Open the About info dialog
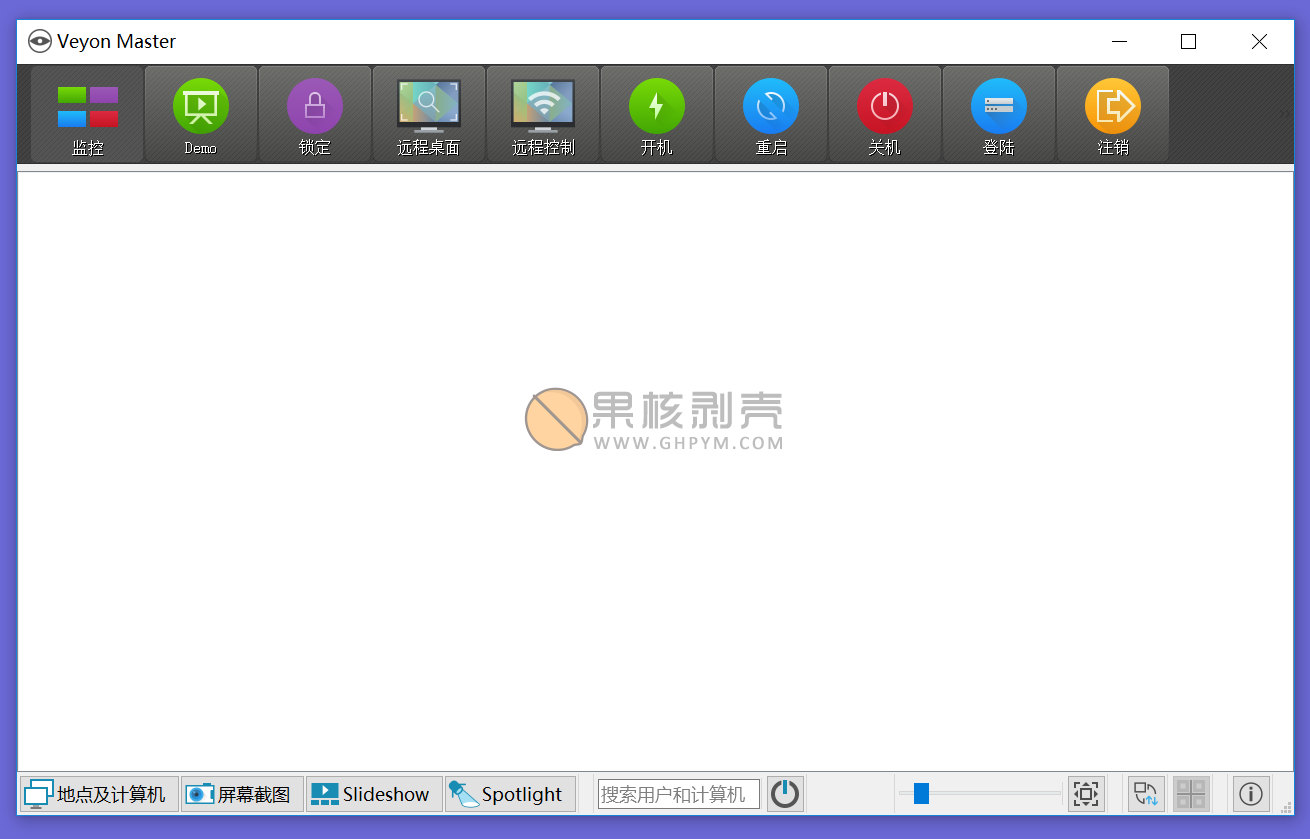 [1250, 793]
